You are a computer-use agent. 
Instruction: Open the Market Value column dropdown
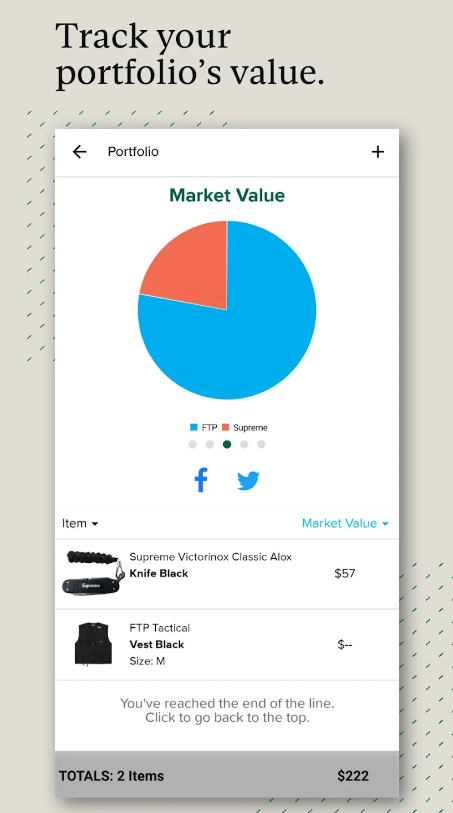[345, 523]
